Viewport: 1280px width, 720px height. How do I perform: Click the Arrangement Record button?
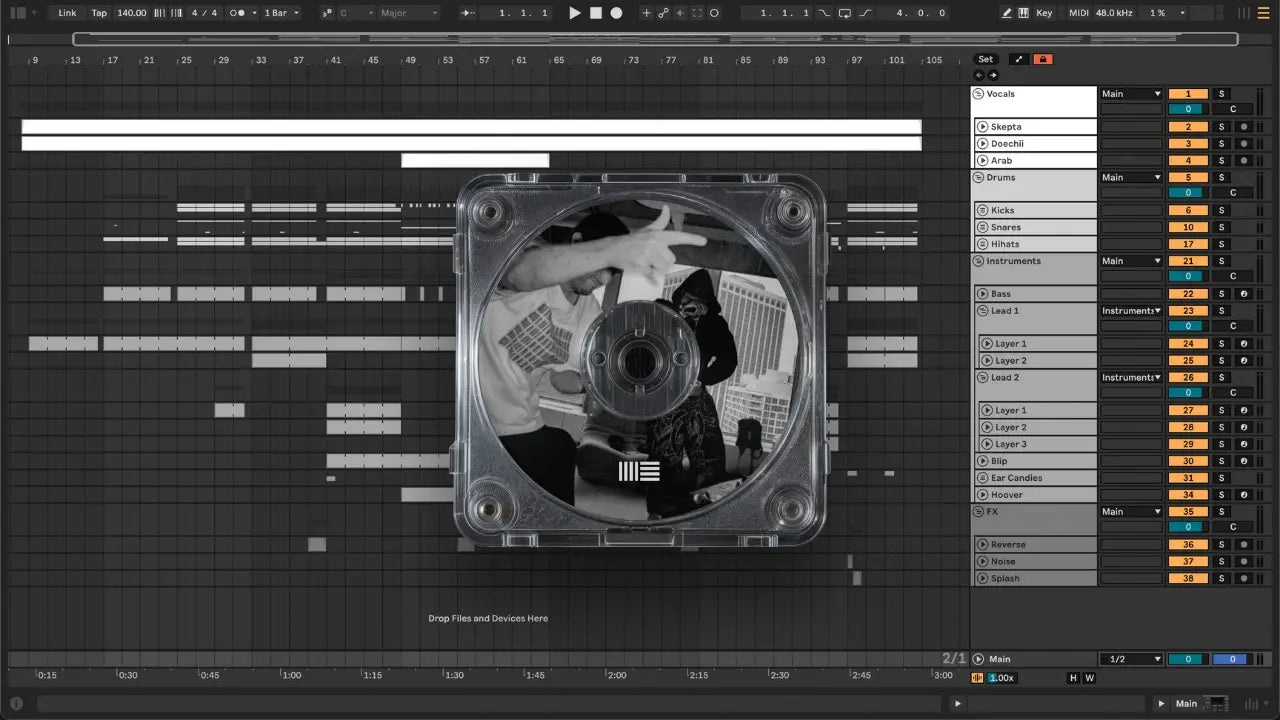tap(616, 13)
